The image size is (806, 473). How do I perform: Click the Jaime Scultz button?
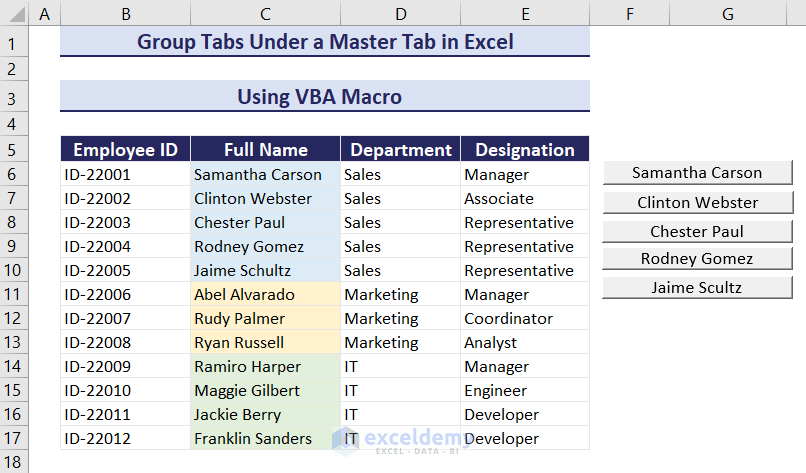pyautogui.click(x=697, y=287)
